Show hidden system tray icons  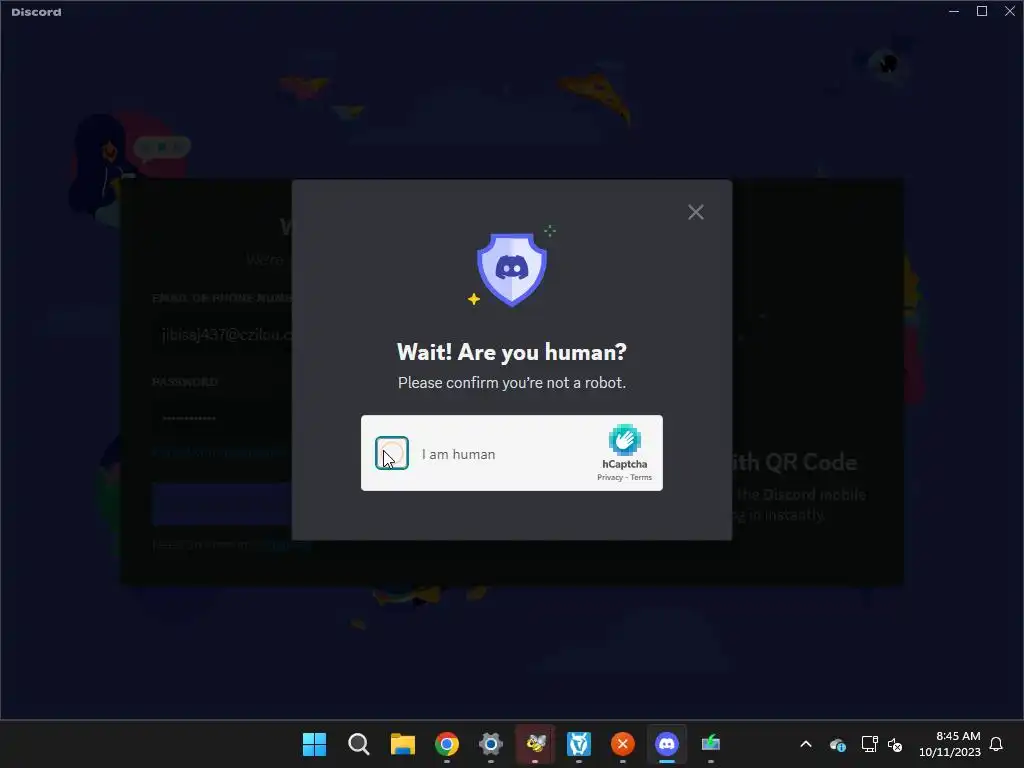(x=806, y=744)
